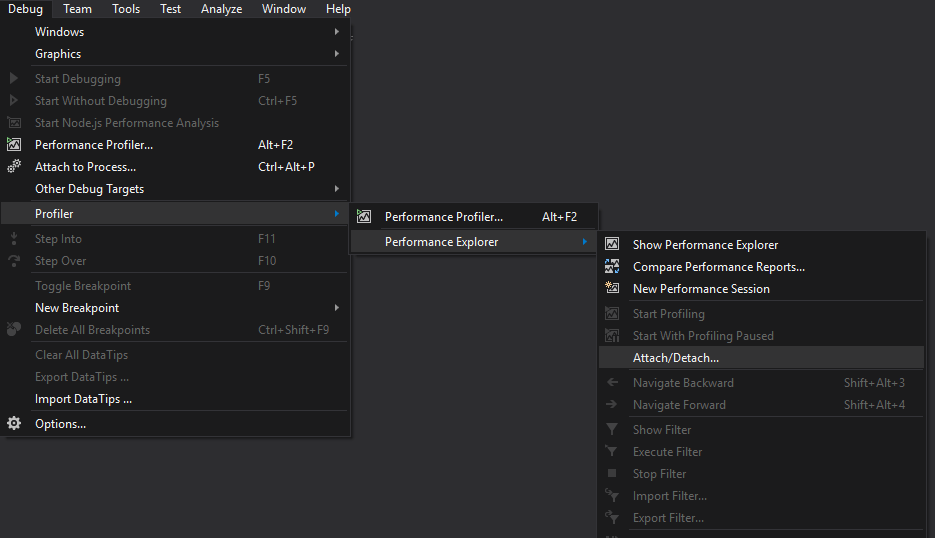
Task: Open the Test menu
Action: (x=171, y=9)
